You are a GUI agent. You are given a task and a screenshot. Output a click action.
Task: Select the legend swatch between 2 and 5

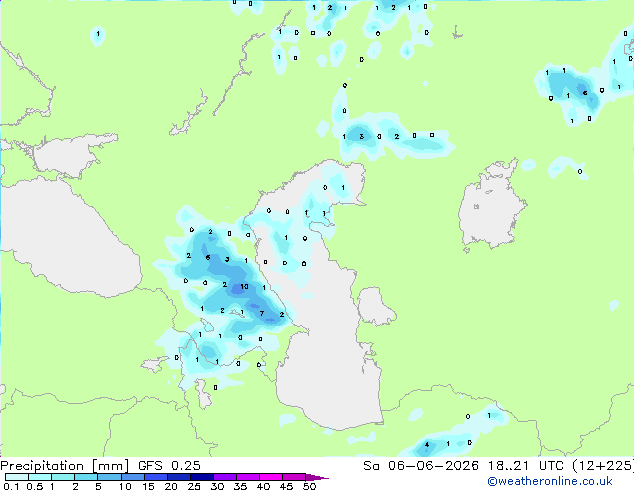pyautogui.click(x=86, y=477)
